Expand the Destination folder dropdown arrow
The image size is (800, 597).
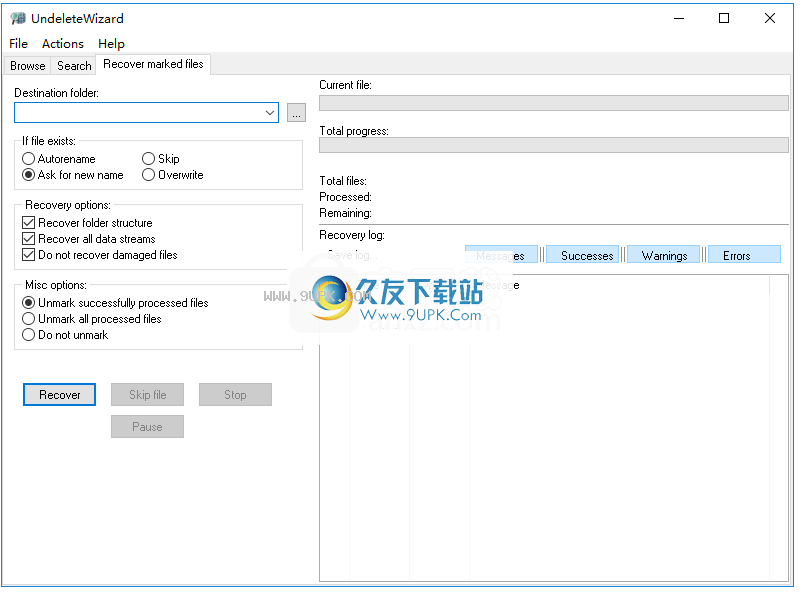(x=270, y=113)
